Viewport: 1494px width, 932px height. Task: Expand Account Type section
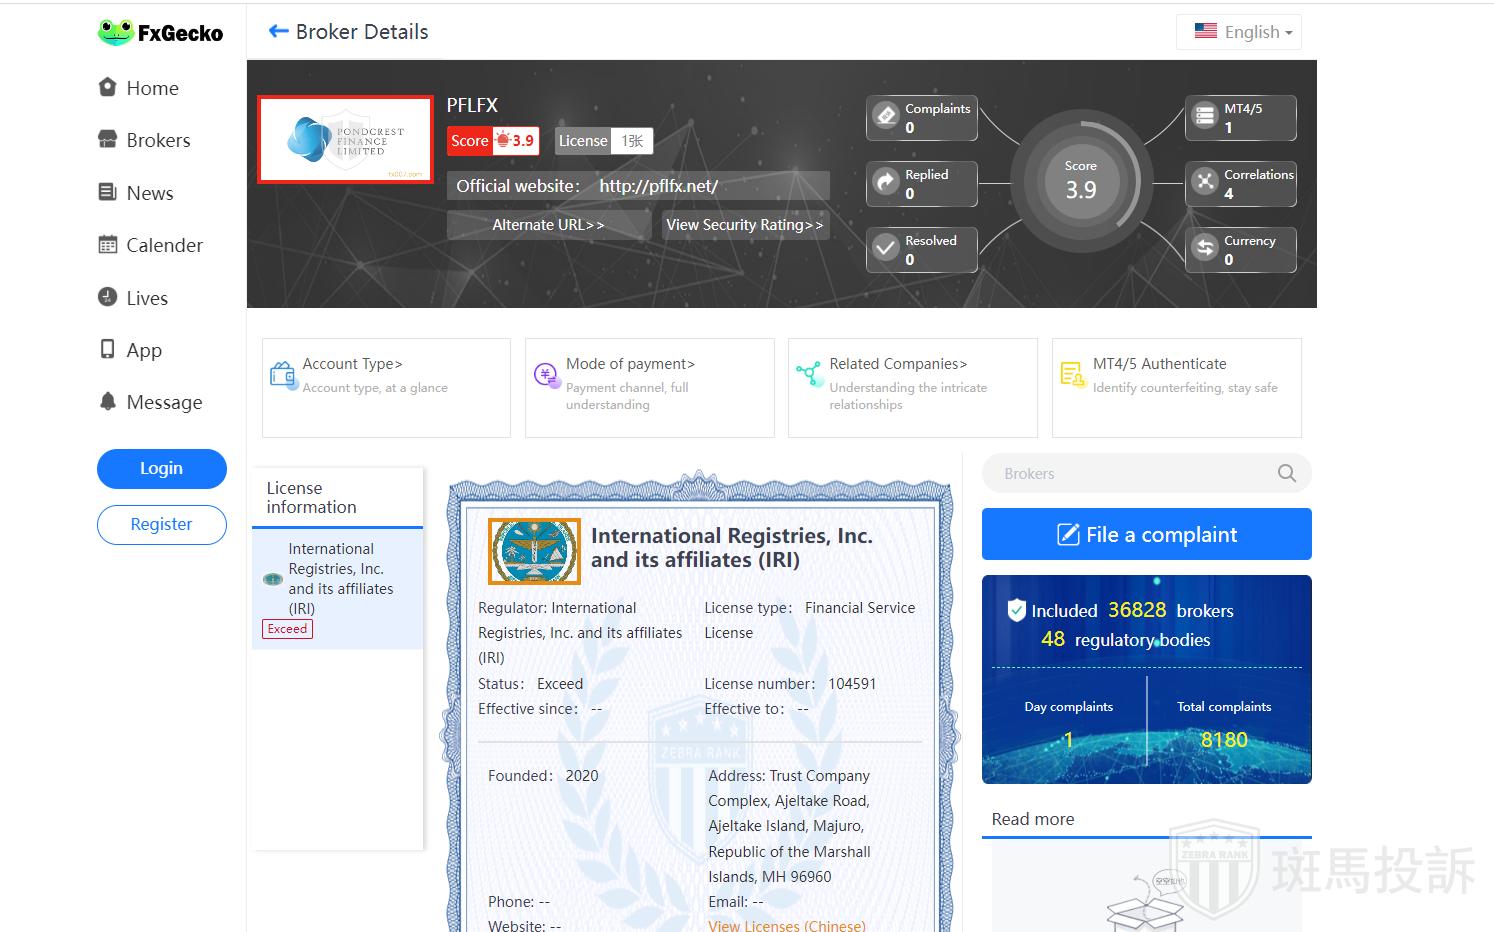[x=352, y=364]
